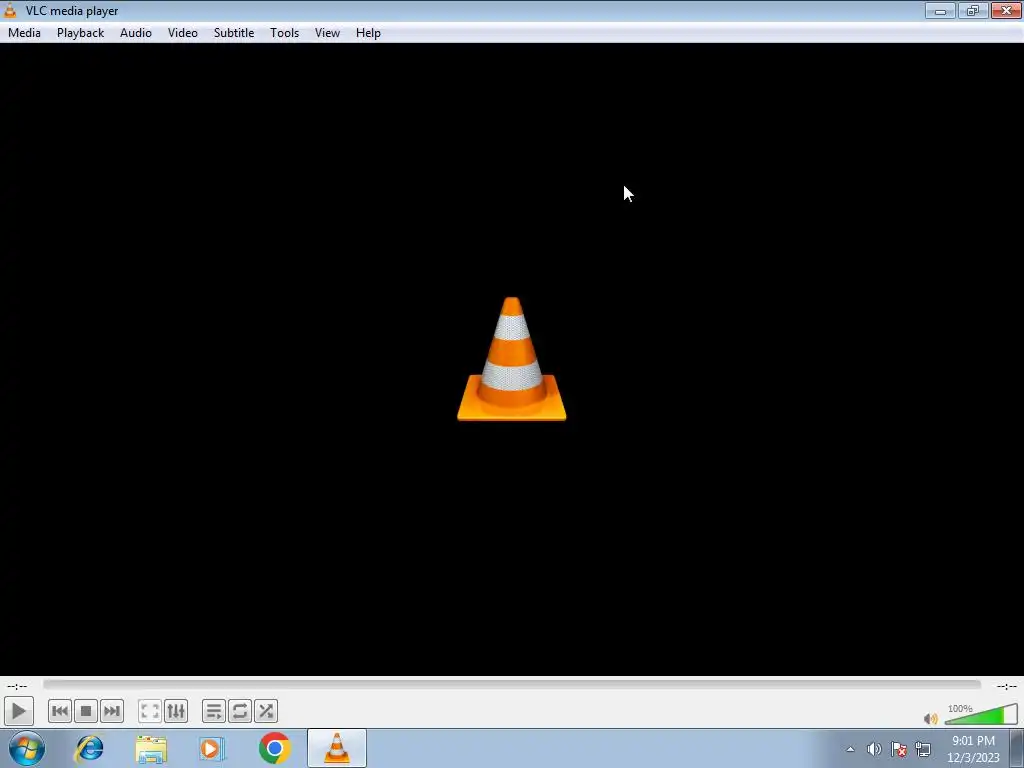Mute audio with the speaker icon
Image resolution: width=1024 pixels, height=768 pixels.
click(x=931, y=719)
